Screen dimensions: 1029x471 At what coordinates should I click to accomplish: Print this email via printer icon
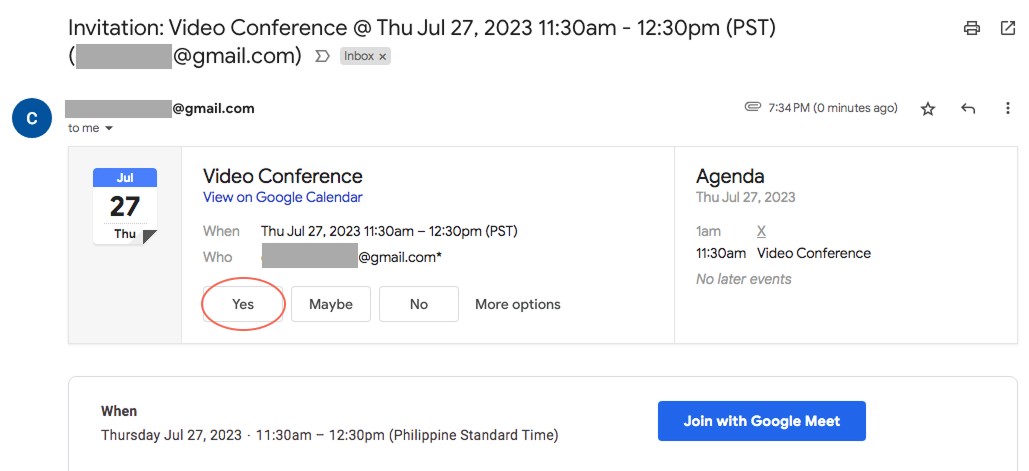(x=972, y=28)
